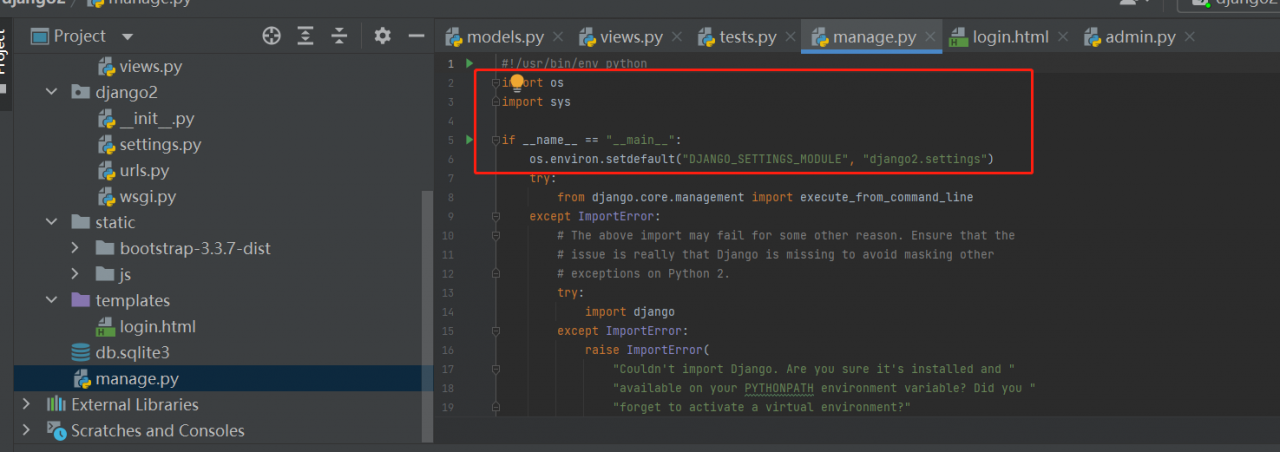Close the manage.py tab

tap(931, 37)
